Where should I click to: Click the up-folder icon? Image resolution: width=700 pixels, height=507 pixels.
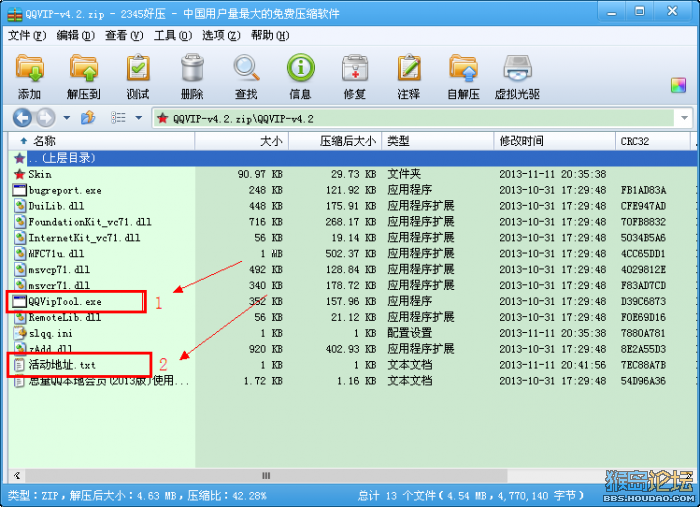88,118
